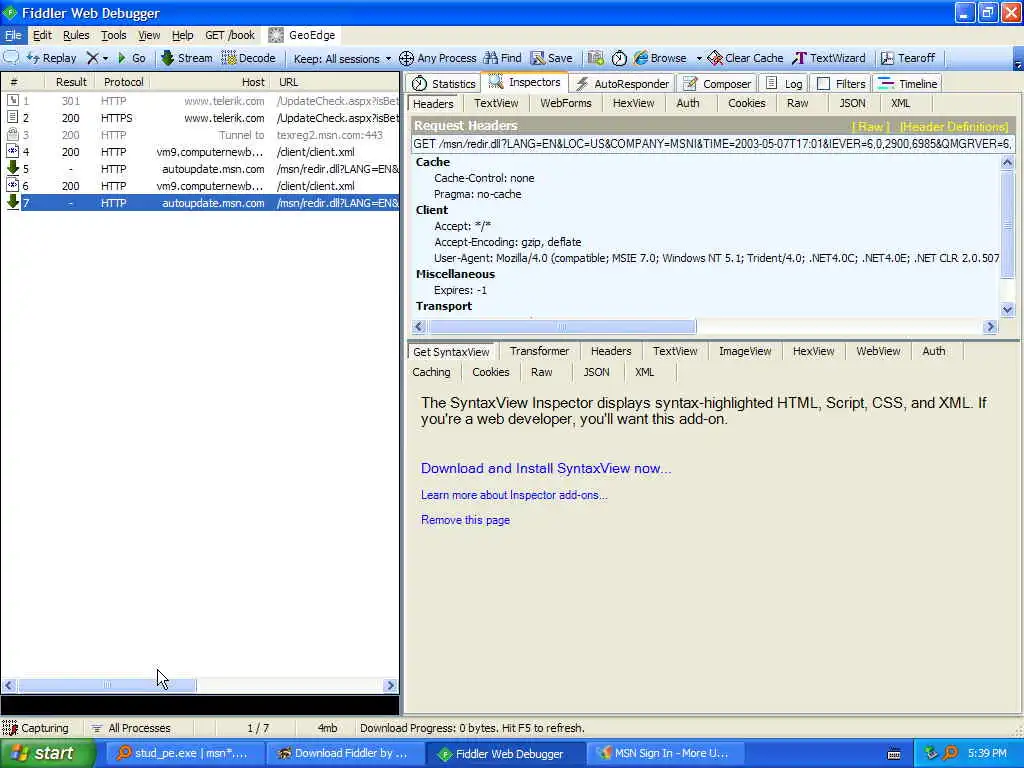Click Download and Install SyntaxView now link
This screenshot has height=768, width=1024.
click(x=546, y=468)
